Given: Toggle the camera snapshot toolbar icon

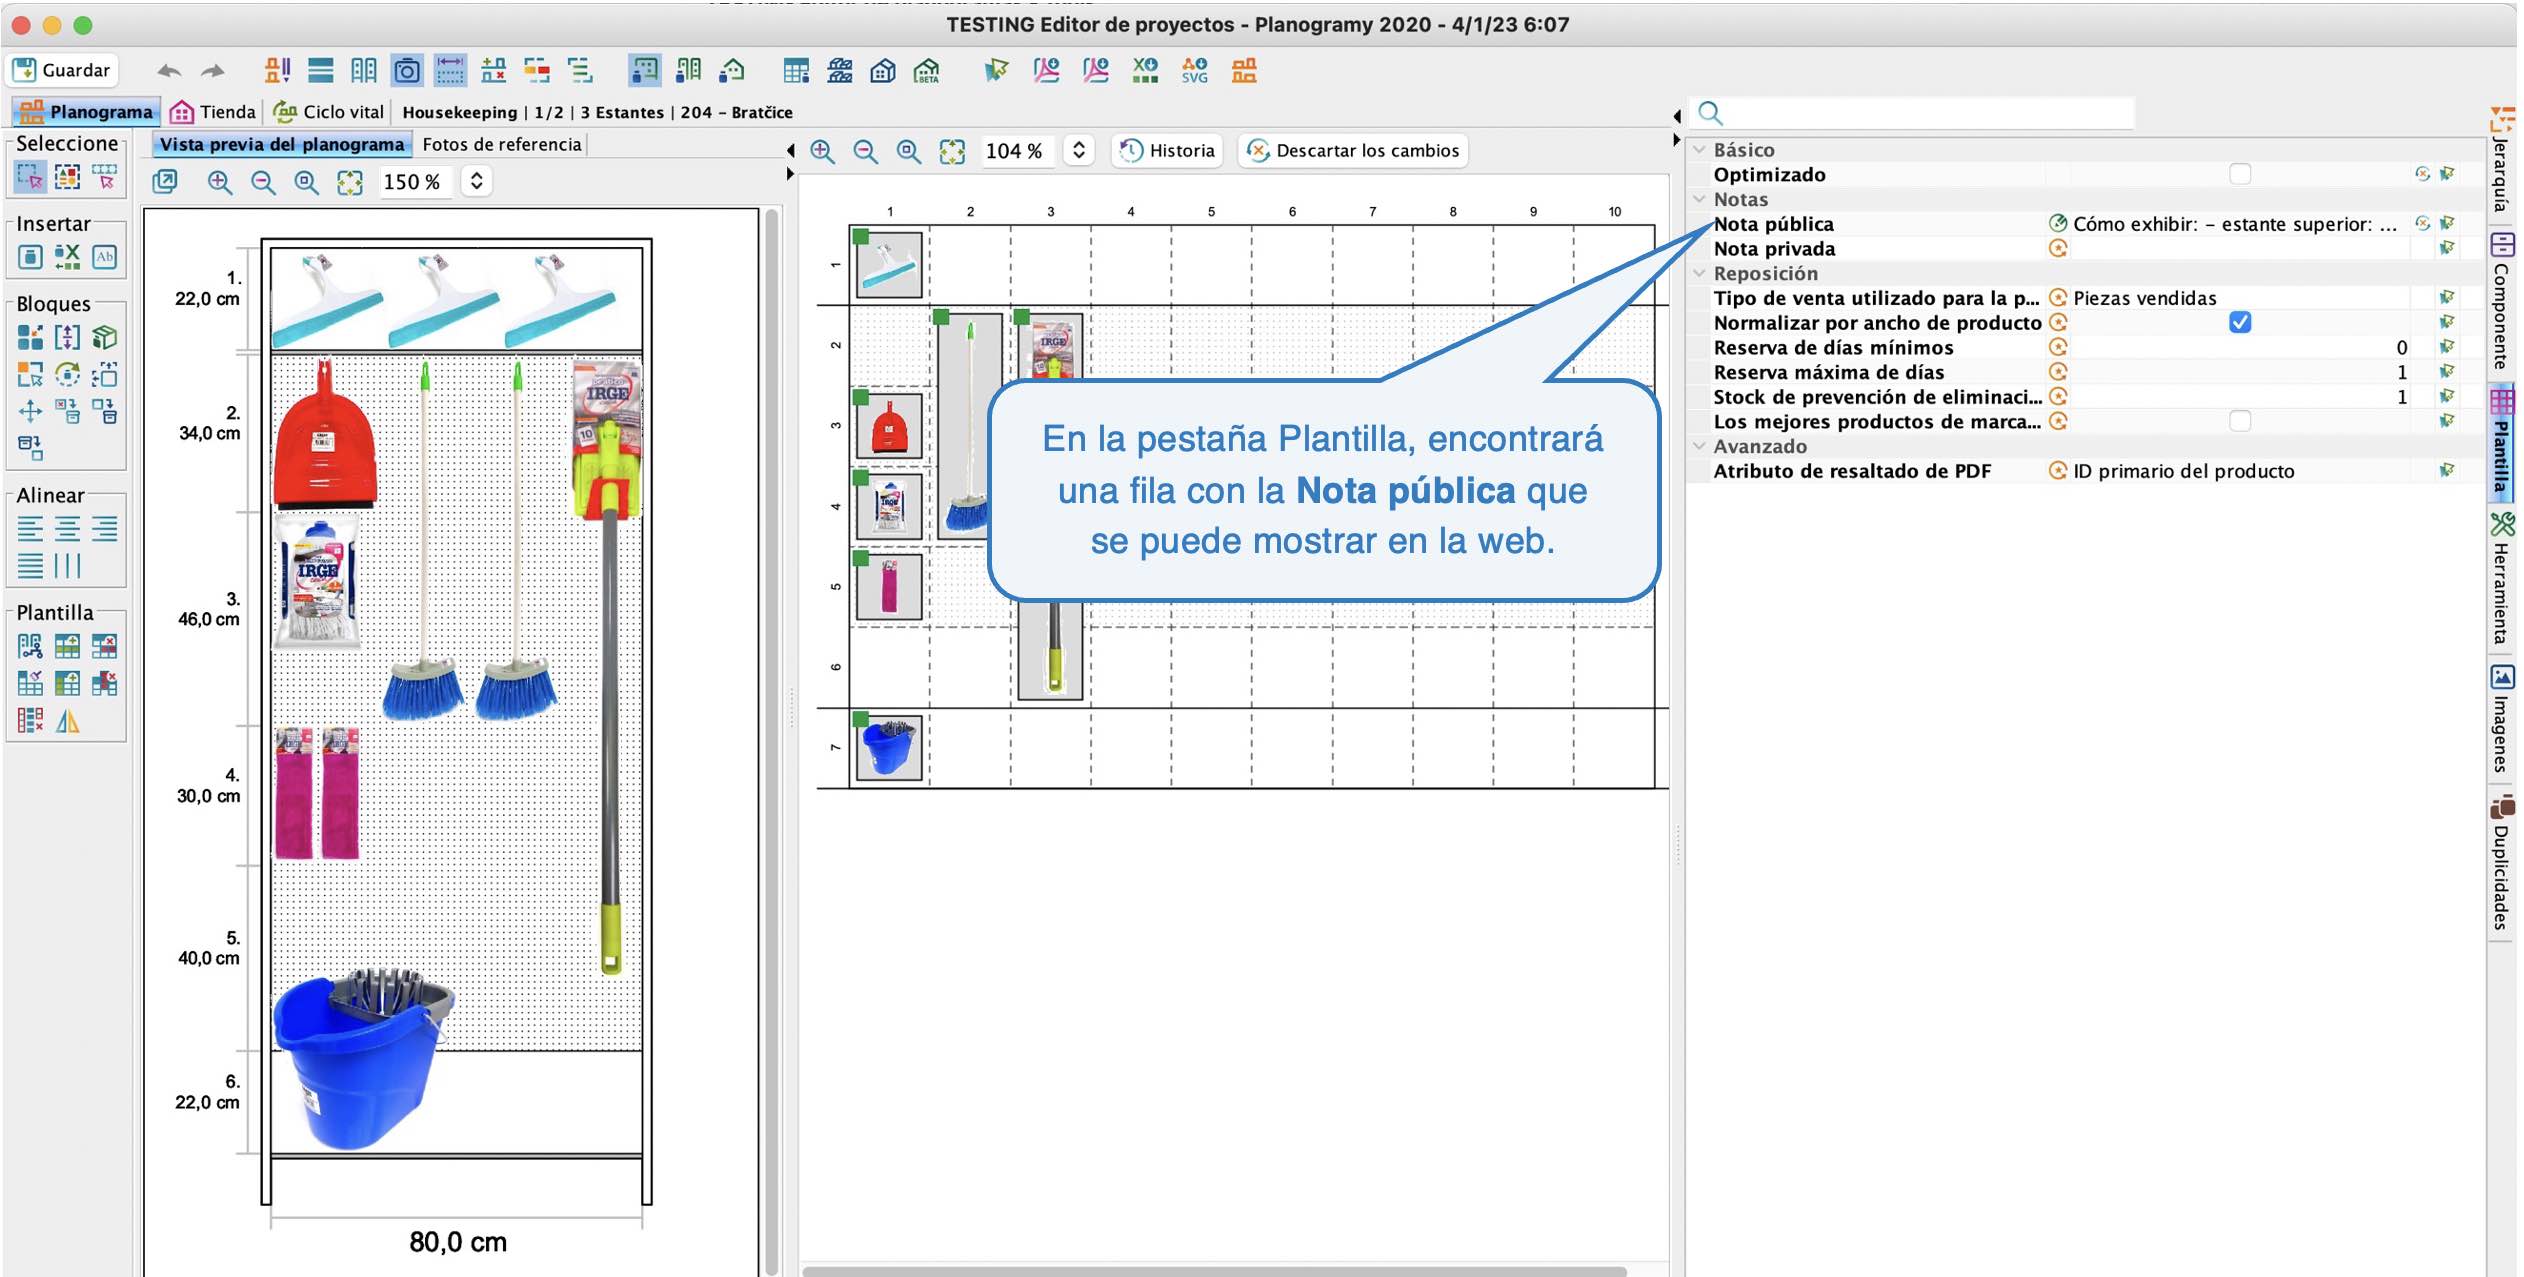Looking at the screenshot, I should point(407,70).
